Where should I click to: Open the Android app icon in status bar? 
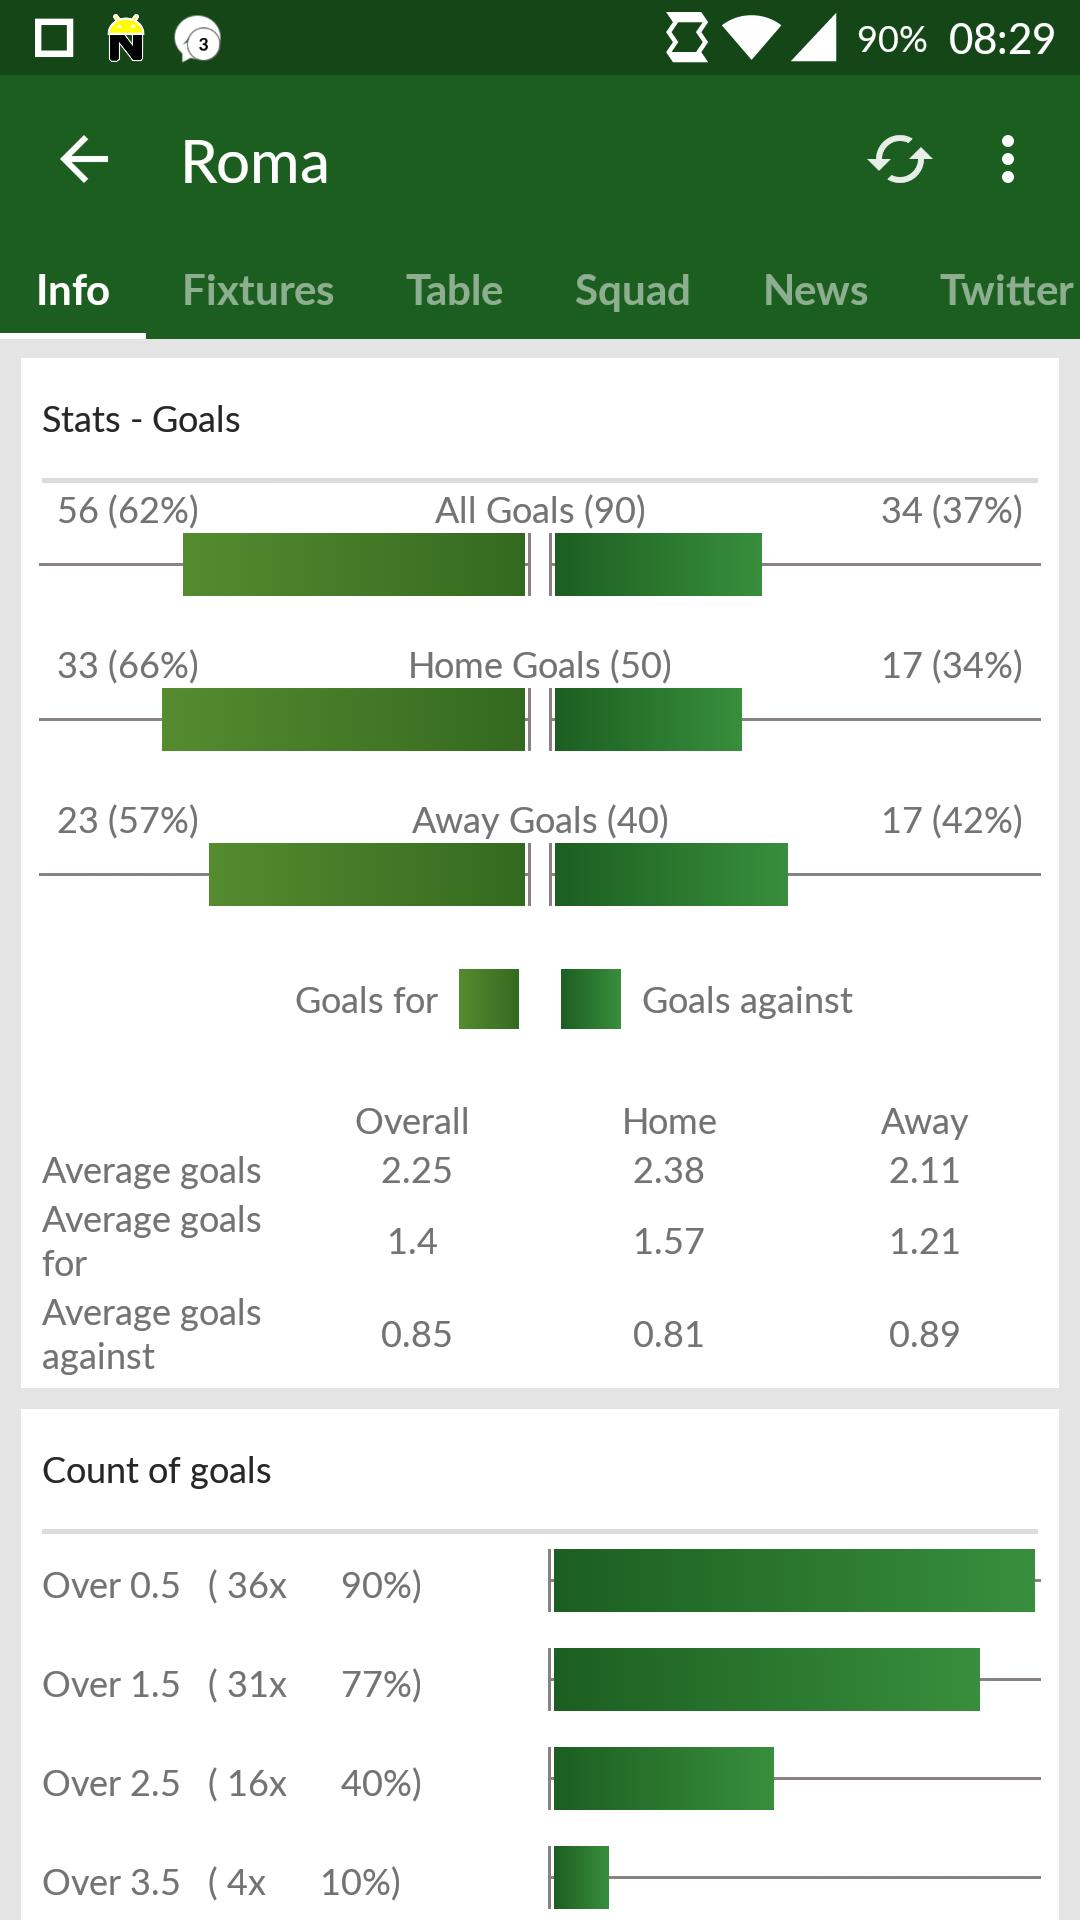coord(125,39)
